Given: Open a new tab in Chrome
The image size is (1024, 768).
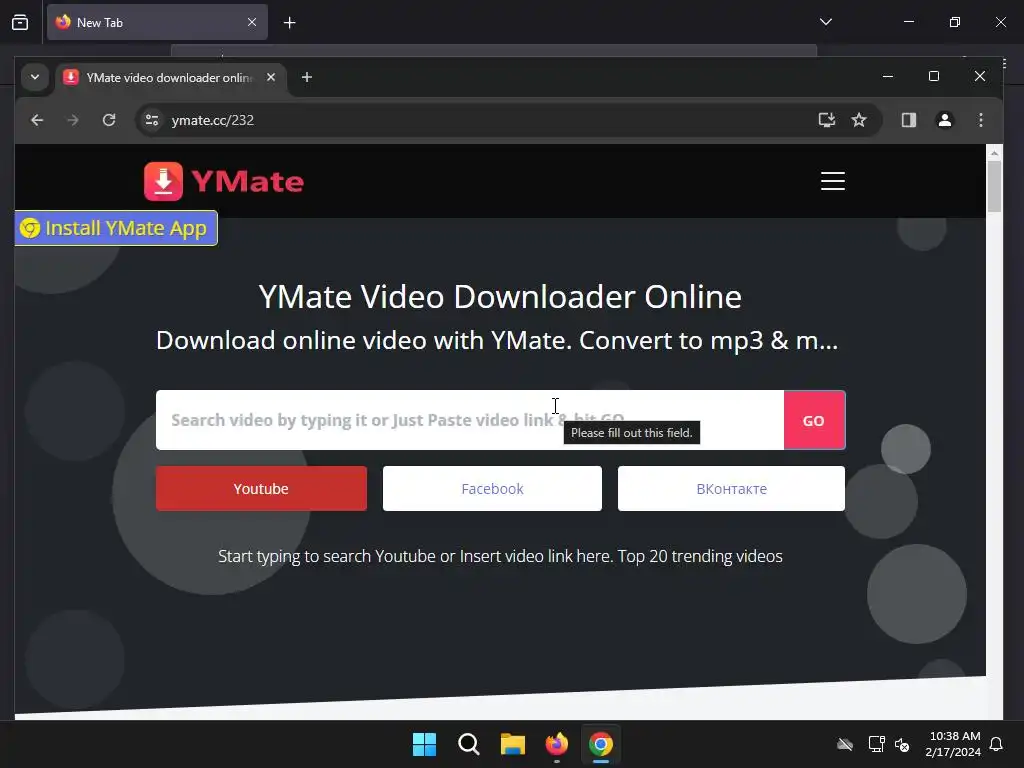Looking at the screenshot, I should click(x=306, y=77).
